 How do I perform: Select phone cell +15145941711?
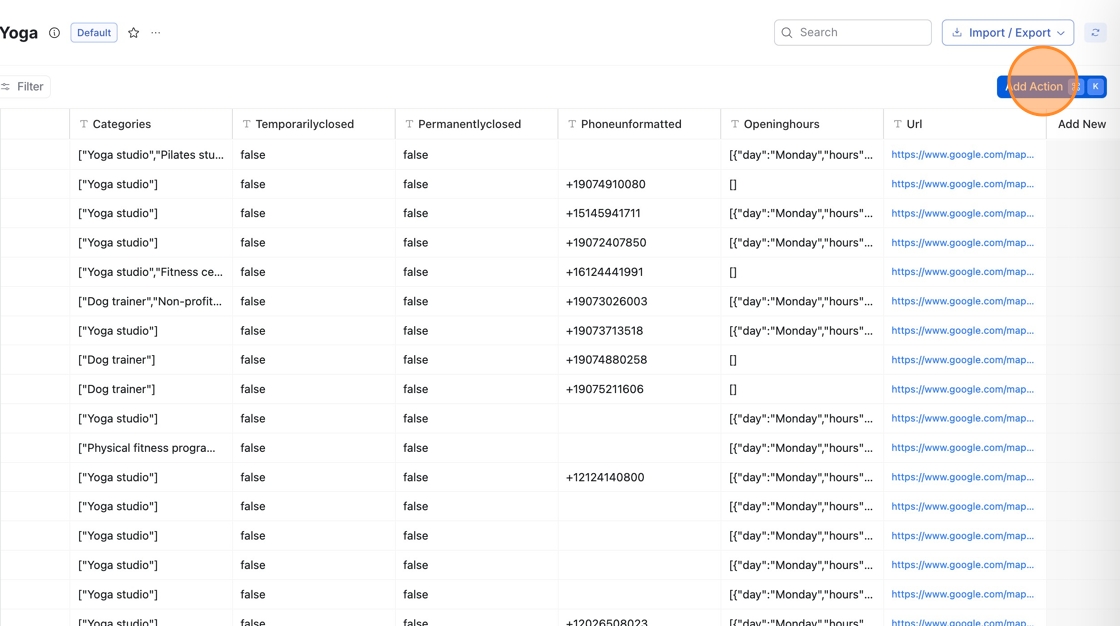point(639,214)
